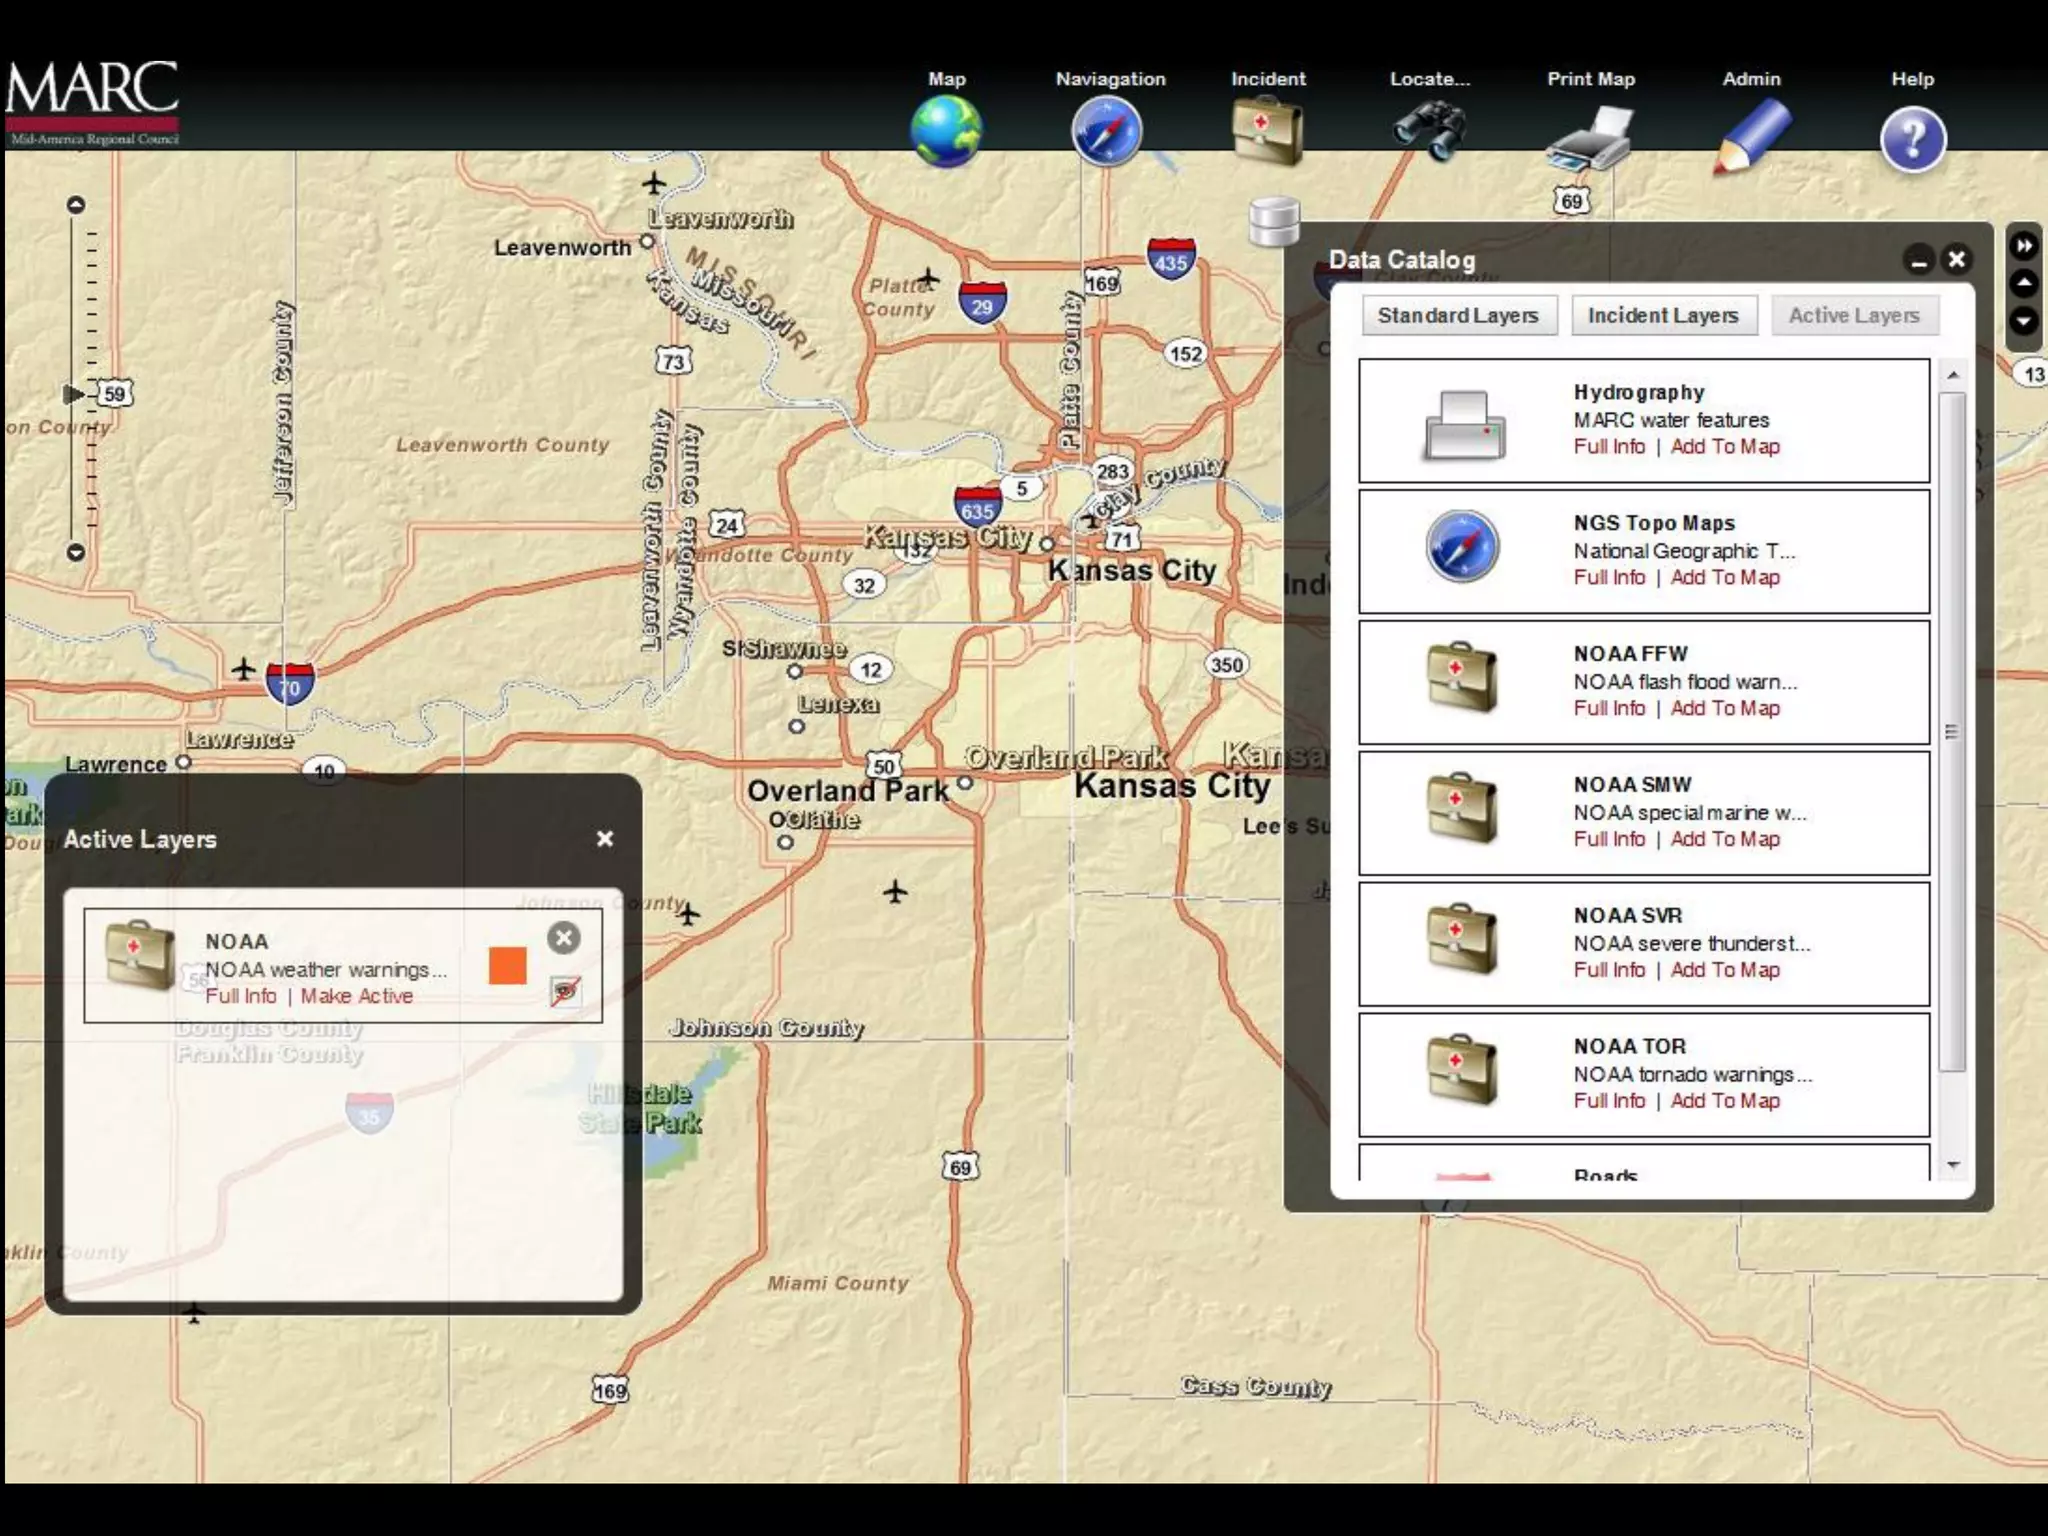This screenshot has height=1536, width=2048.
Task: Switch to the Incident Layers tab
Action: (1663, 316)
